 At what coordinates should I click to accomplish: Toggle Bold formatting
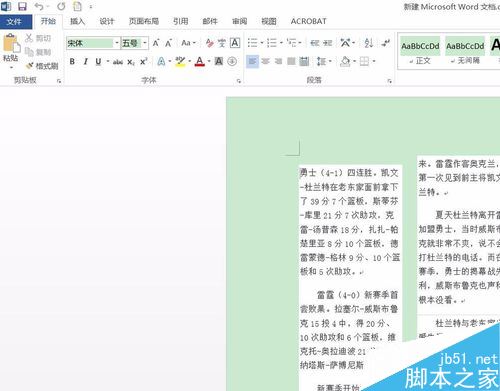click(x=72, y=62)
